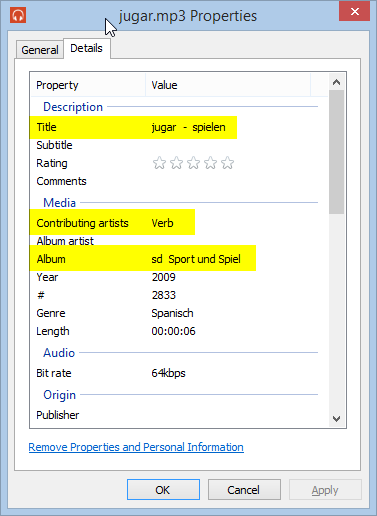377x516 pixels.
Task: Set rating to five stars
Action: tap(227, 163)
